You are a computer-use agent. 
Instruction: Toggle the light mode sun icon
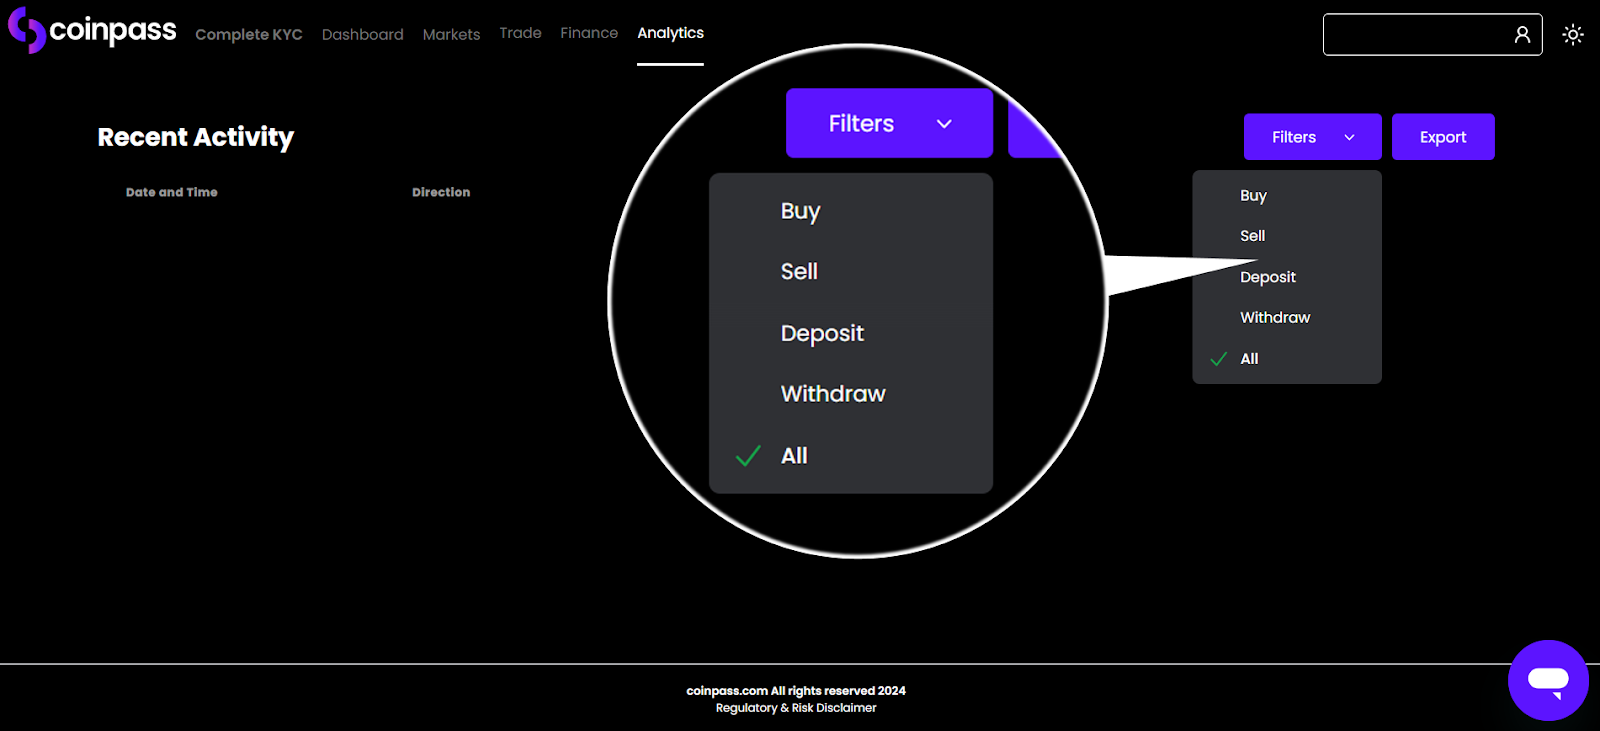(1572, 35)
